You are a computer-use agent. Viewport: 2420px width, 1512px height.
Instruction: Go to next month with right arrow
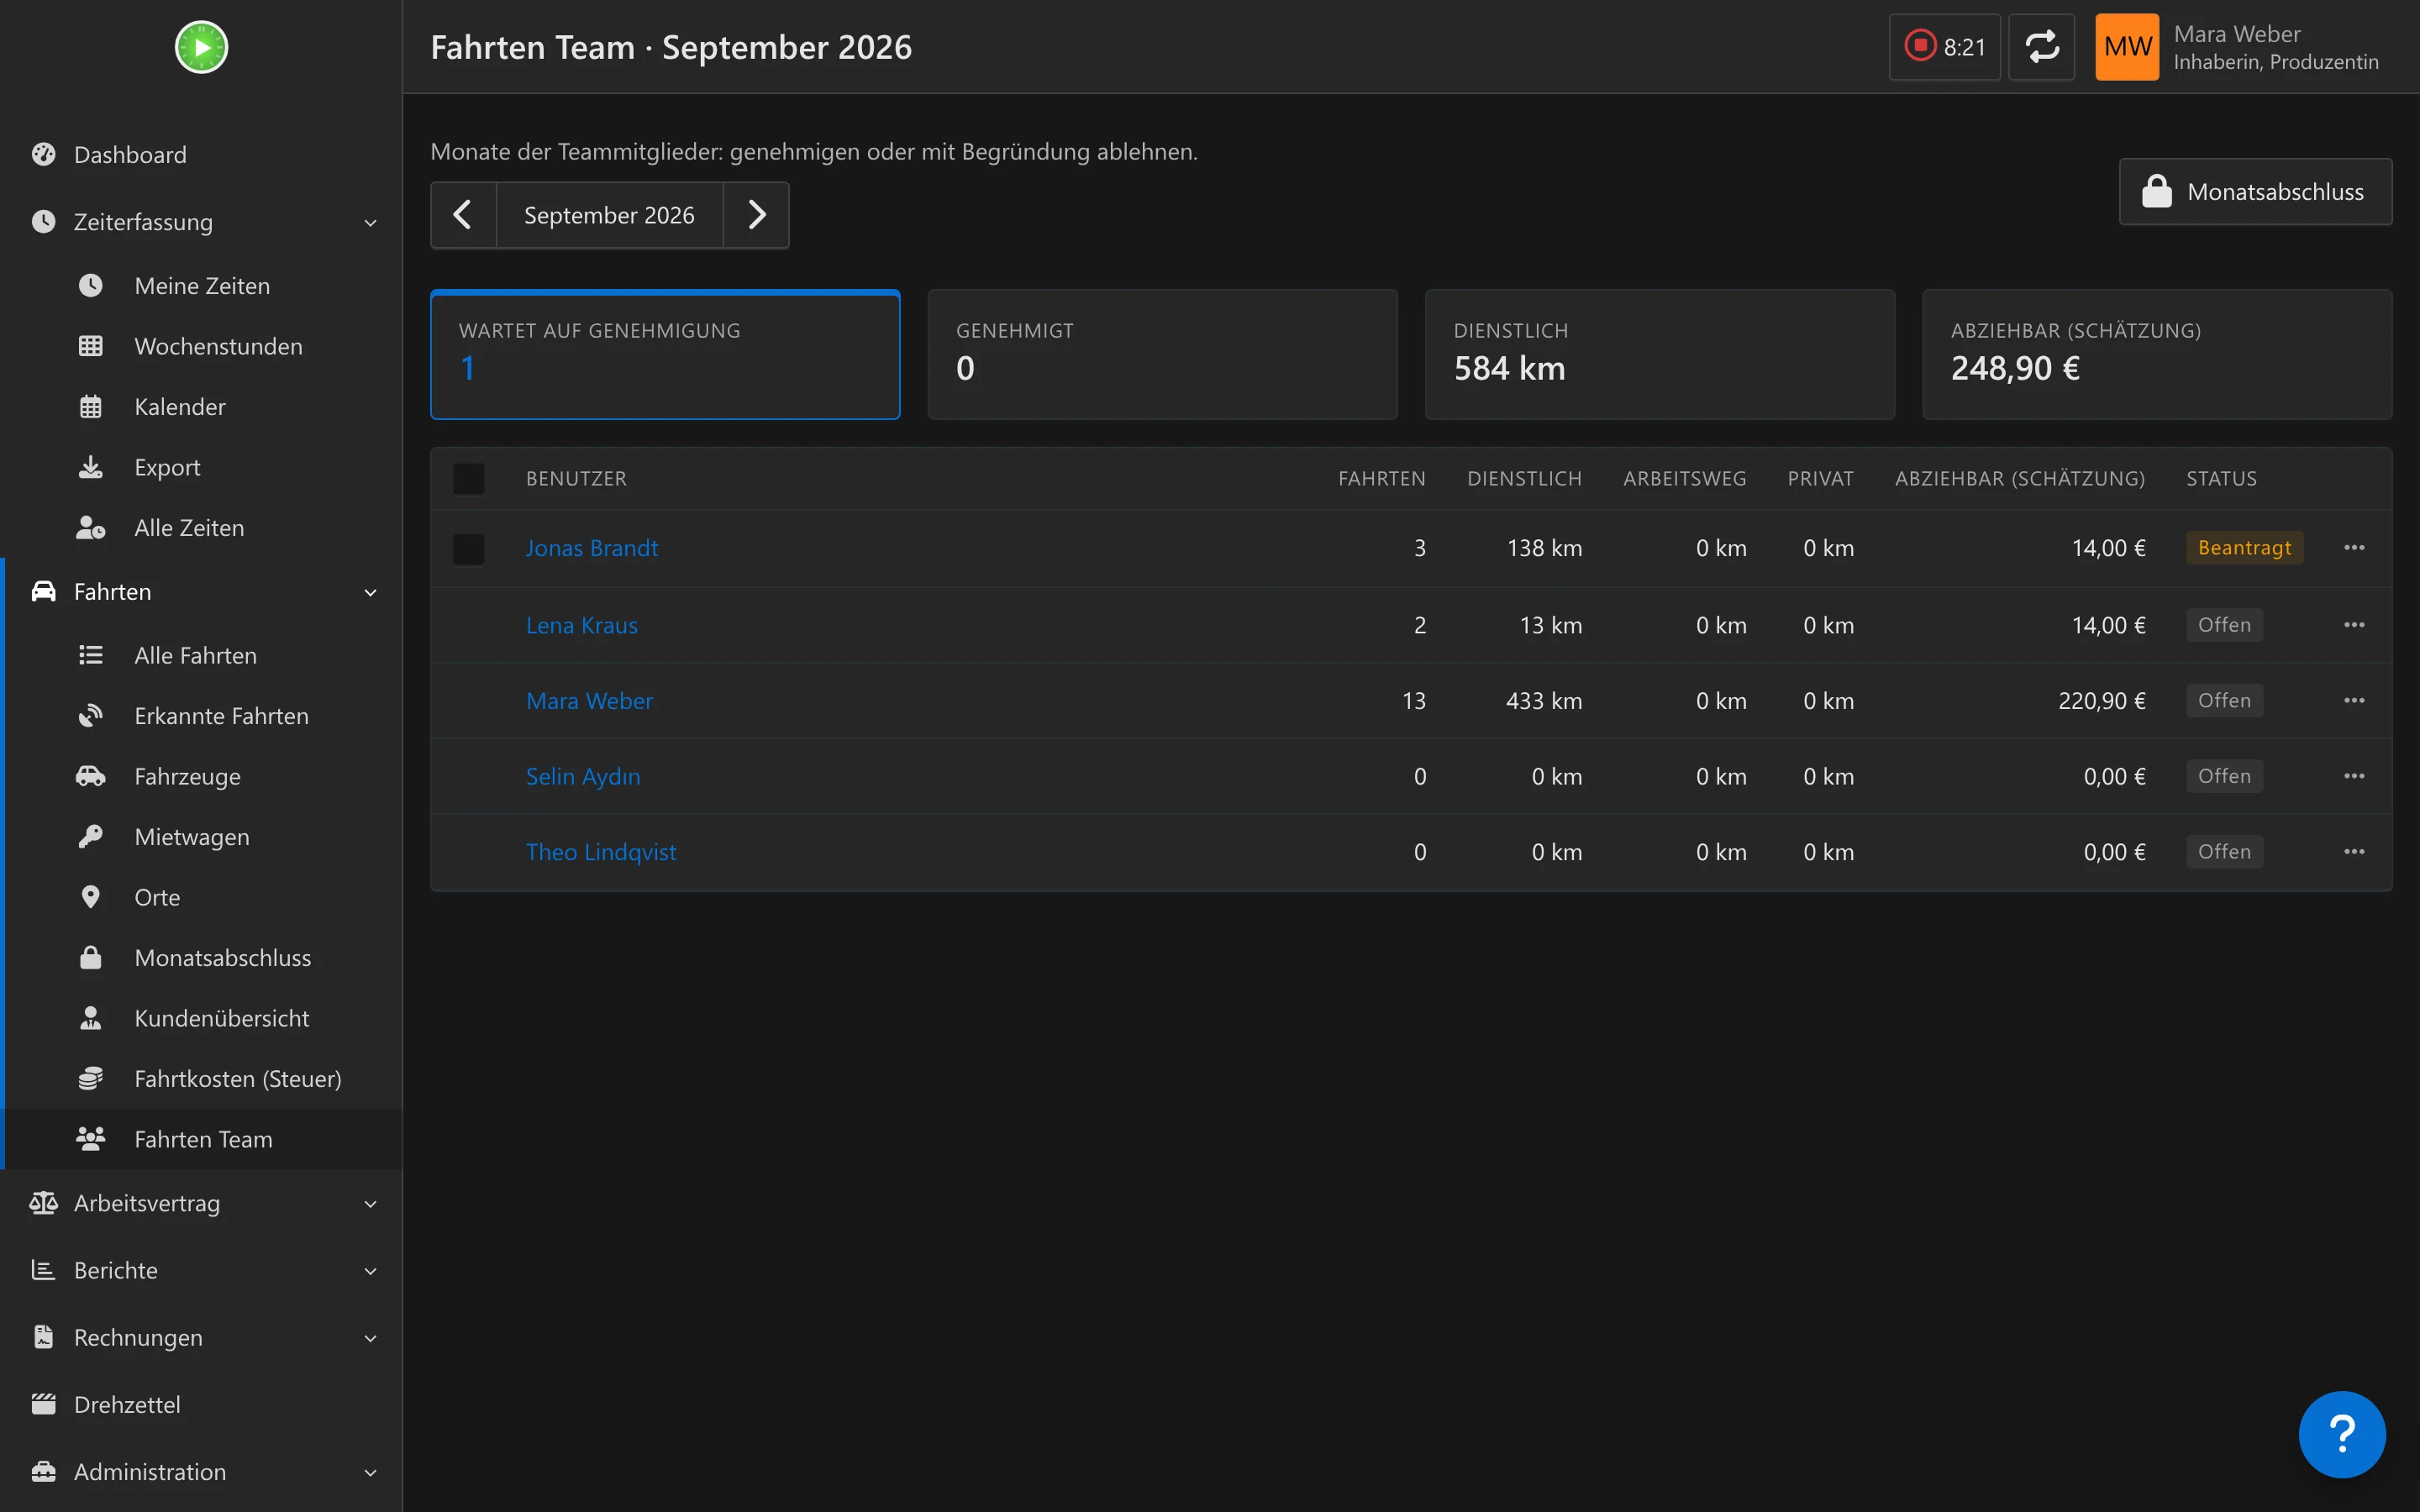pos(756,215)
